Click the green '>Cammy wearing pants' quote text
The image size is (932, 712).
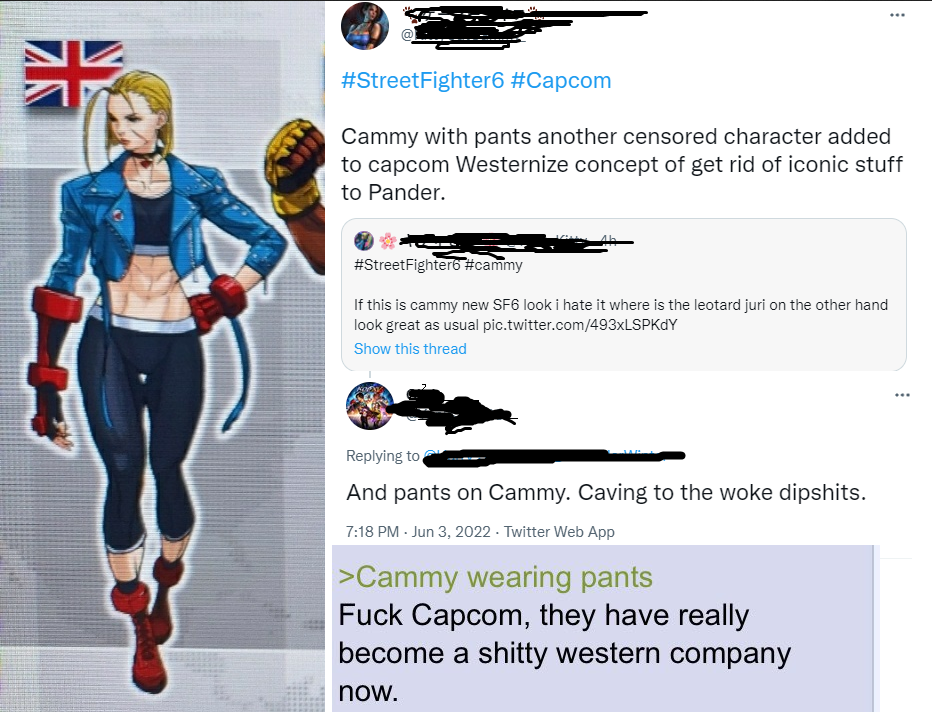495,577
